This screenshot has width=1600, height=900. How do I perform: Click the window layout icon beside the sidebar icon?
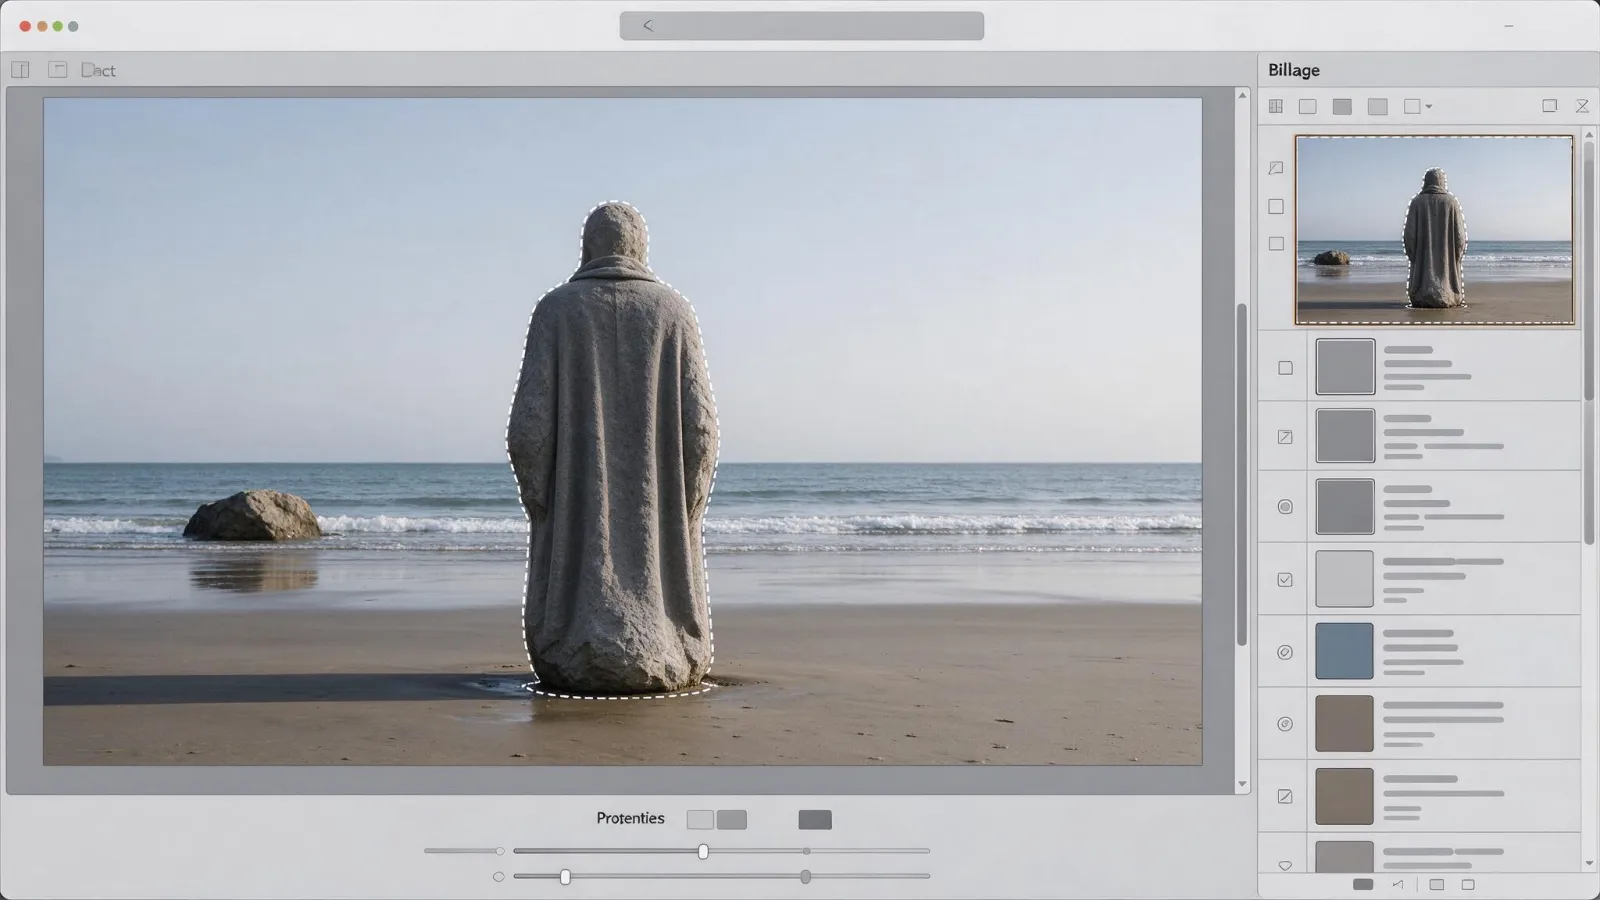pos(58,70)
